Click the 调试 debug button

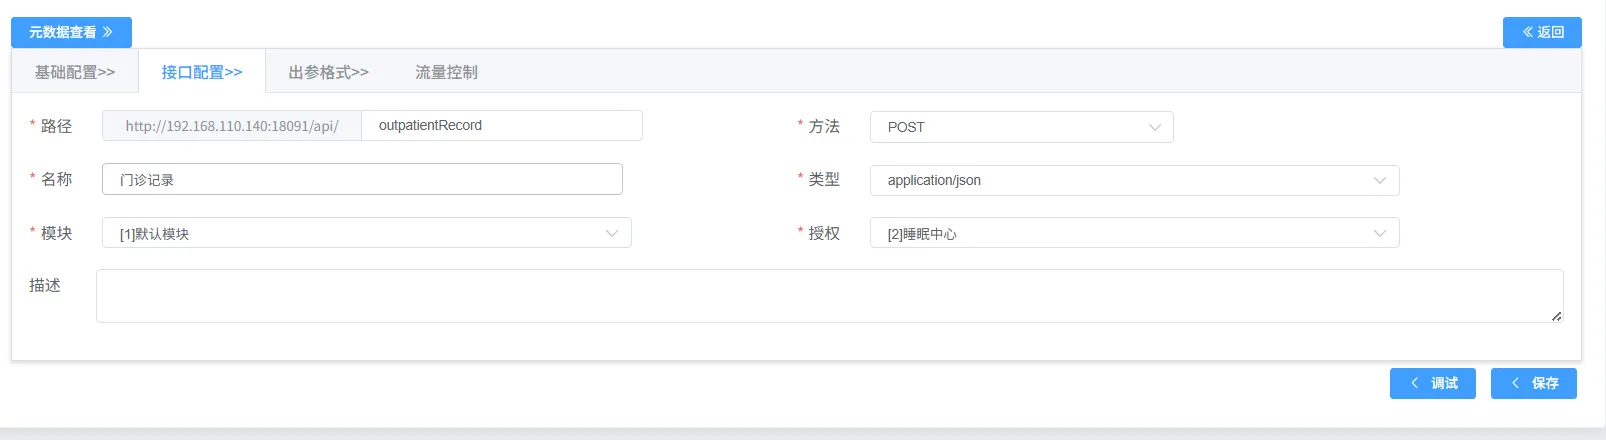coord(1432,383)
